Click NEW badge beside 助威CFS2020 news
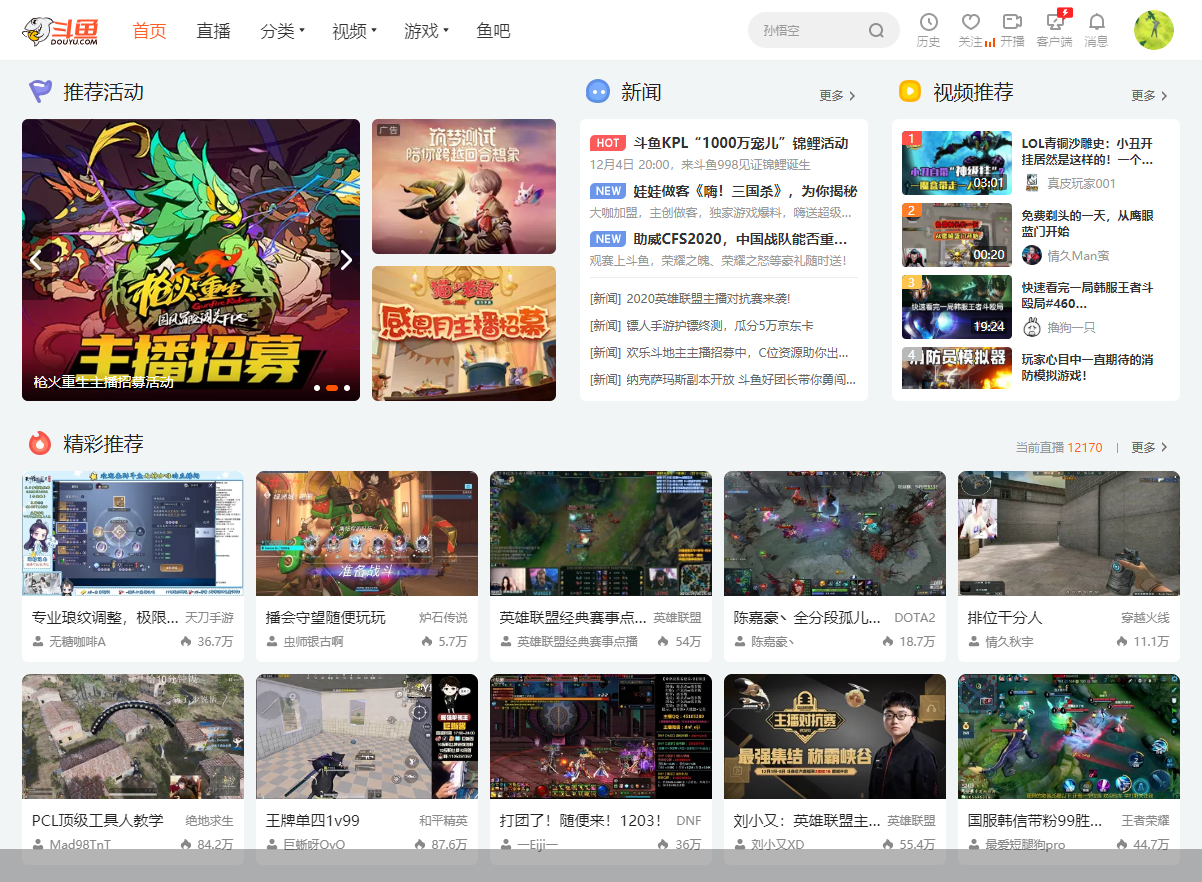Screen dimensions: 1202x882 [608, 239]
